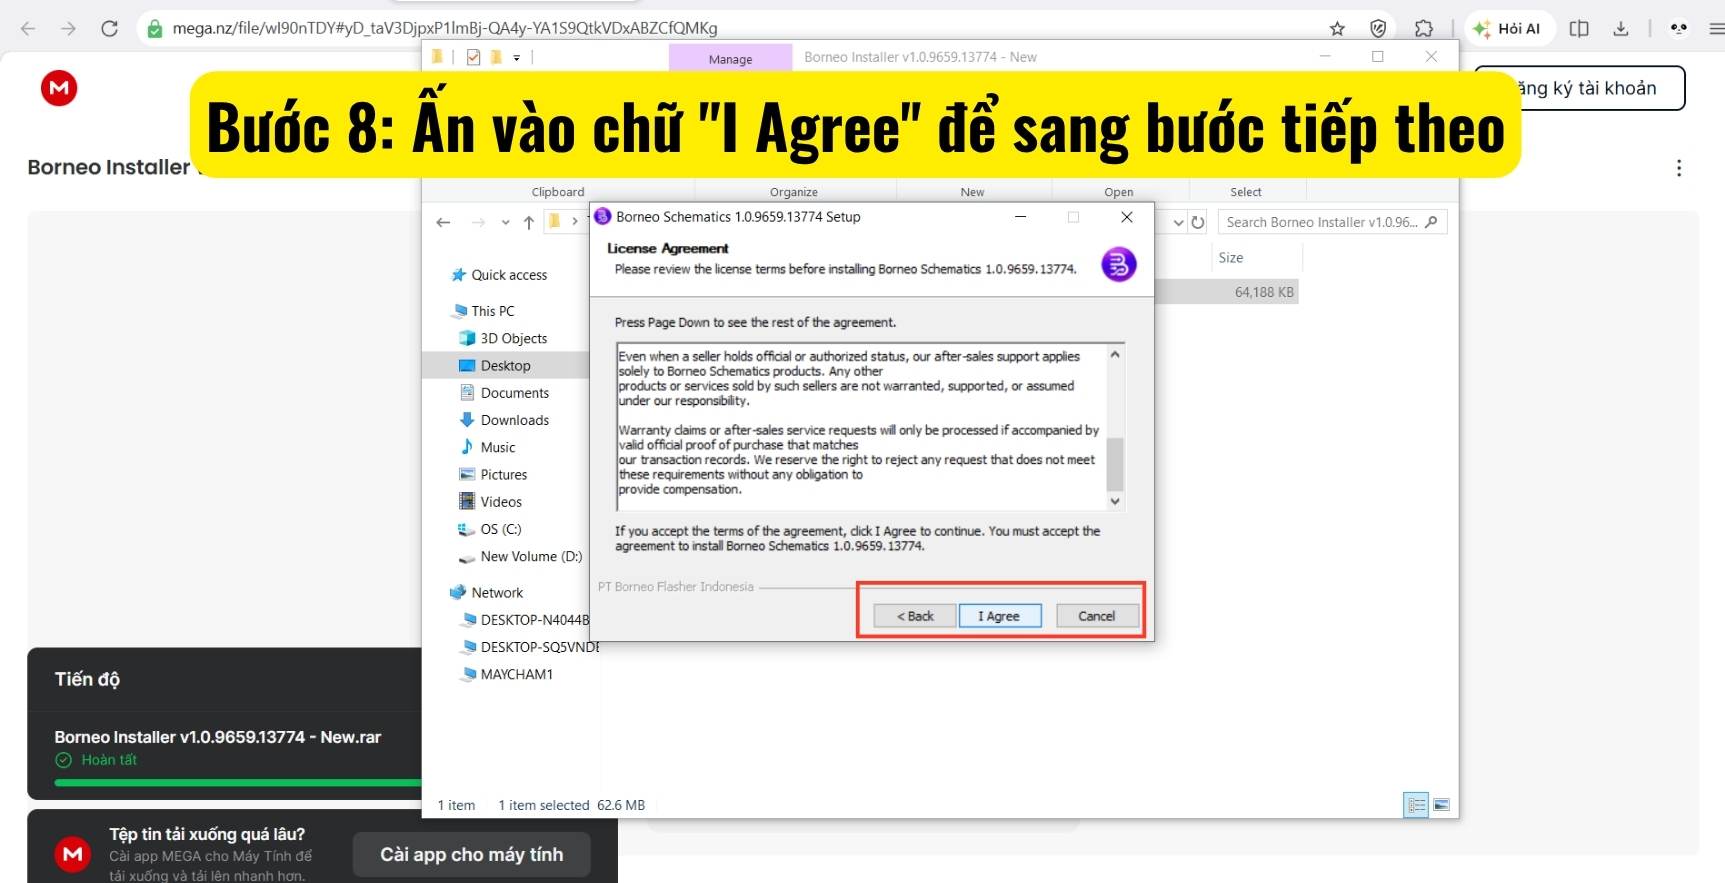This screenshot has height=883, width=1725.
Task: Ask the browser's Hỏi AI assistant
Action: click(1508, 28)
